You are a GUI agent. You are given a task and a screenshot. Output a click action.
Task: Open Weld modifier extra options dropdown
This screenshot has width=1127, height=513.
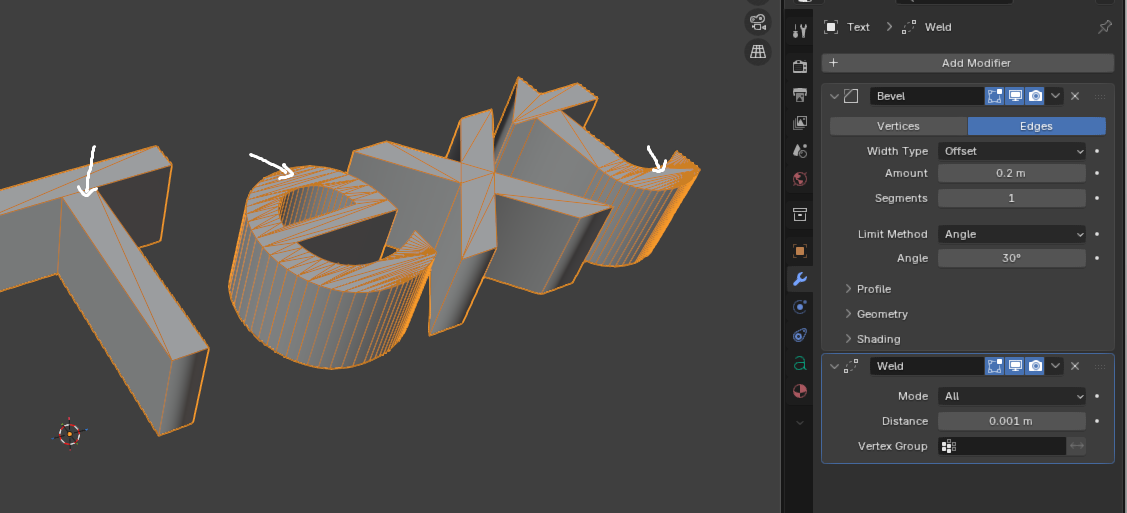point(1055,366)
